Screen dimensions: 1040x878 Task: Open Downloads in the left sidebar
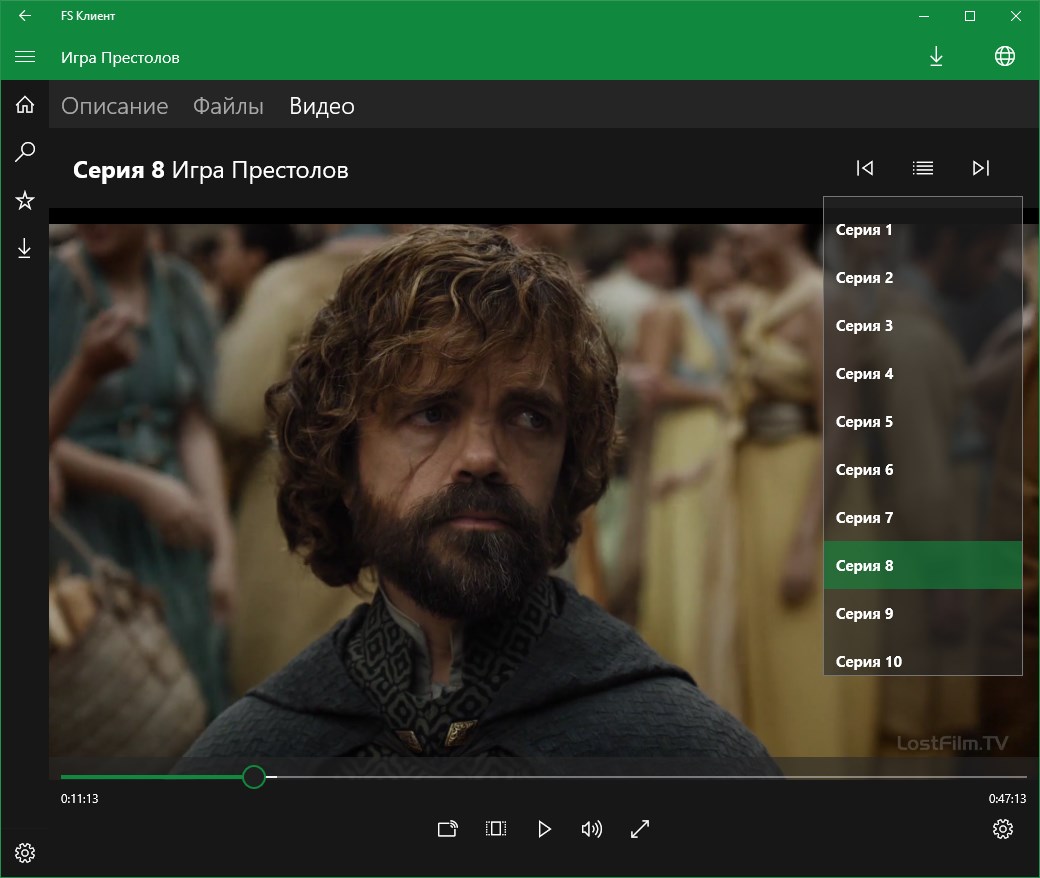[x=25, y=248]
